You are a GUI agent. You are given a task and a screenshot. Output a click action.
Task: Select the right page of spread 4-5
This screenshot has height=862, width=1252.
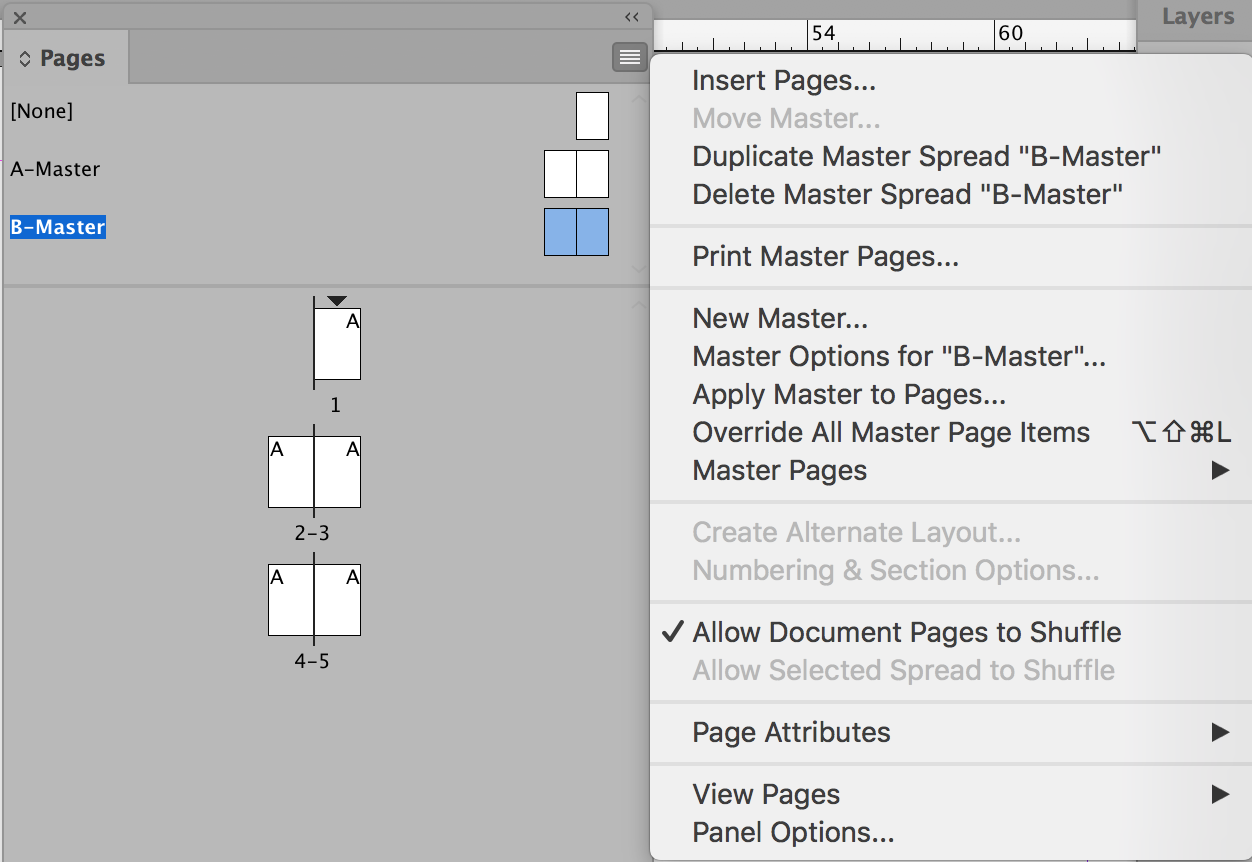click(x=337, y=600)
